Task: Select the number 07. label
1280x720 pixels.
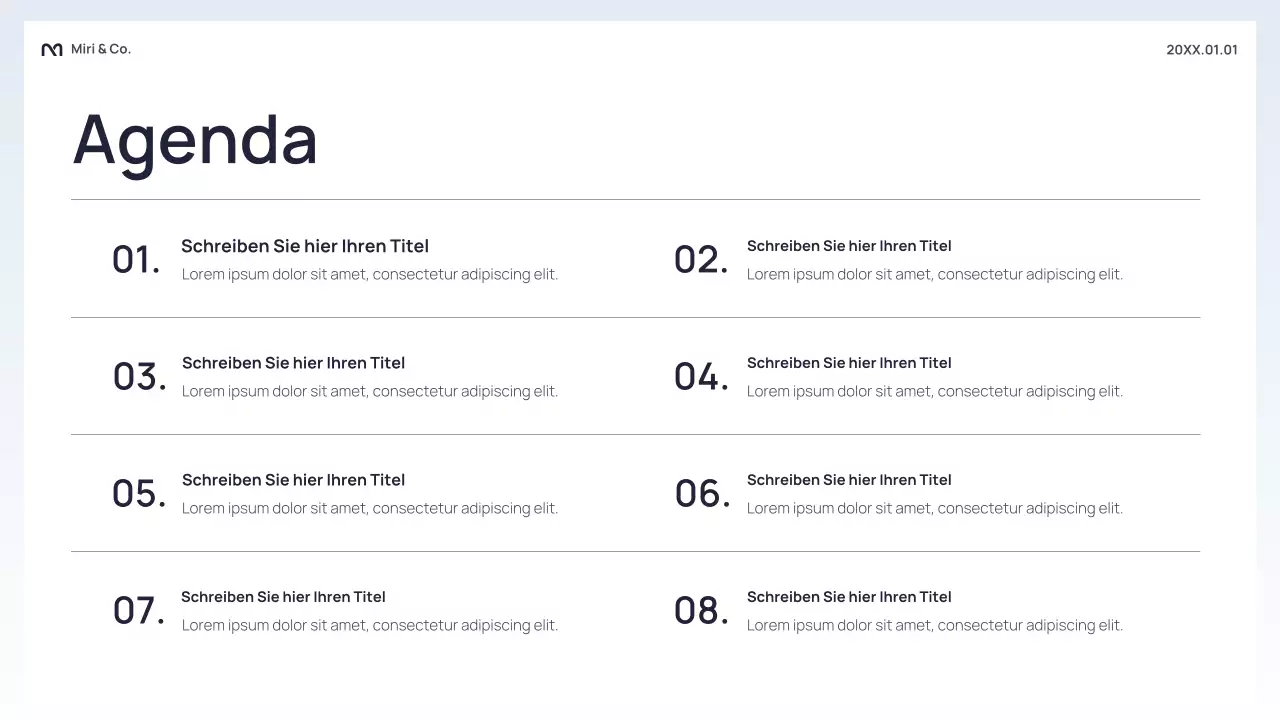Action: click(x=139, y=611)
